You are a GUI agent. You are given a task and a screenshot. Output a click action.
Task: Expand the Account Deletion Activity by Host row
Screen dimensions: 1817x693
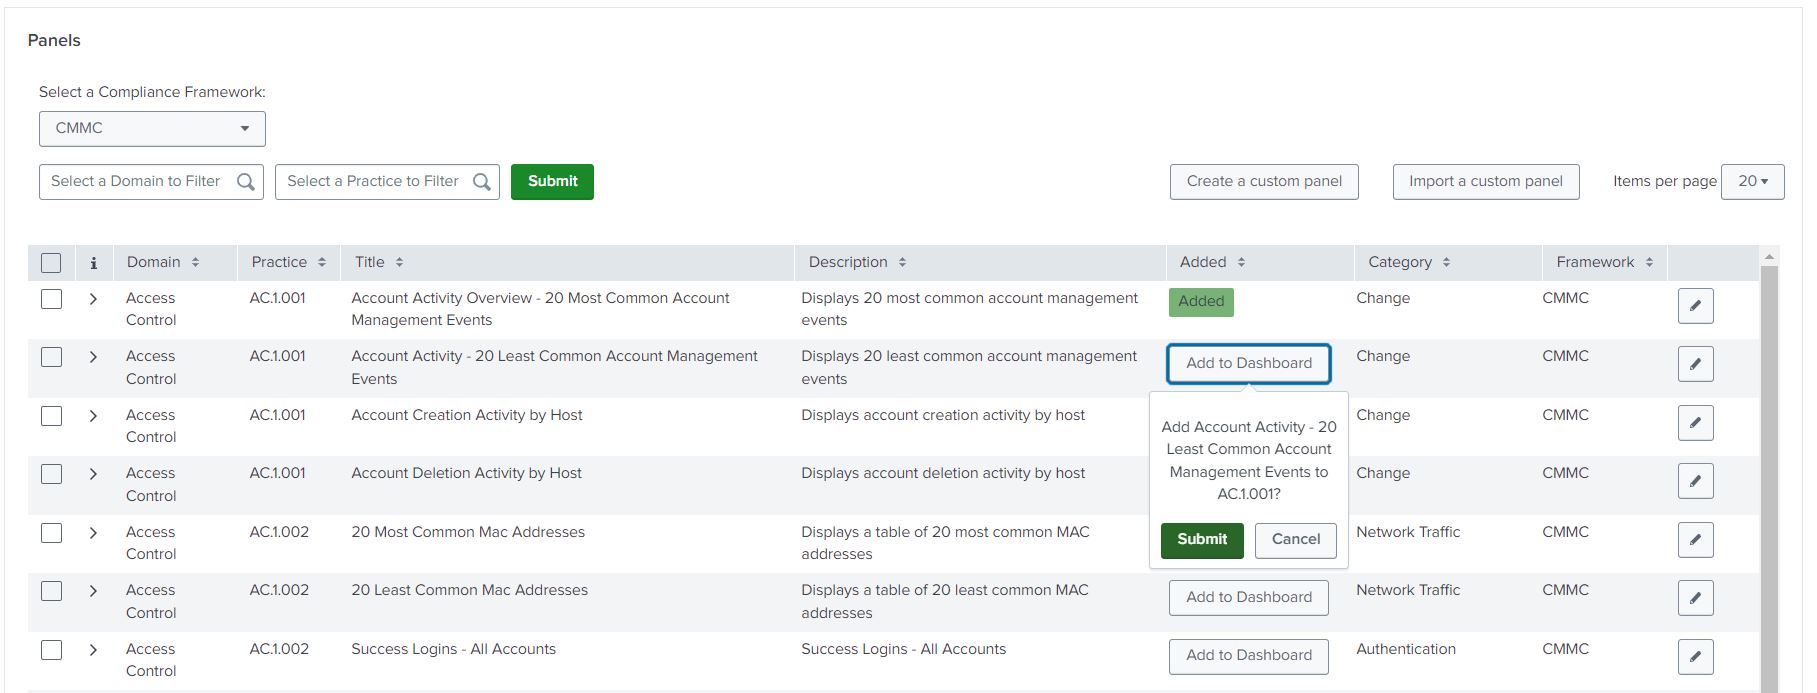point(93,474)
